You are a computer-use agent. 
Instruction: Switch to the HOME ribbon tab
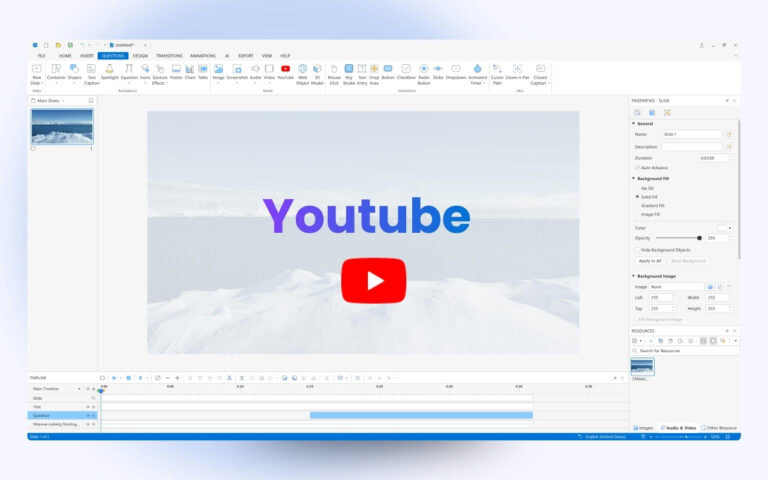pyautogui.click(x=65, y=56)
